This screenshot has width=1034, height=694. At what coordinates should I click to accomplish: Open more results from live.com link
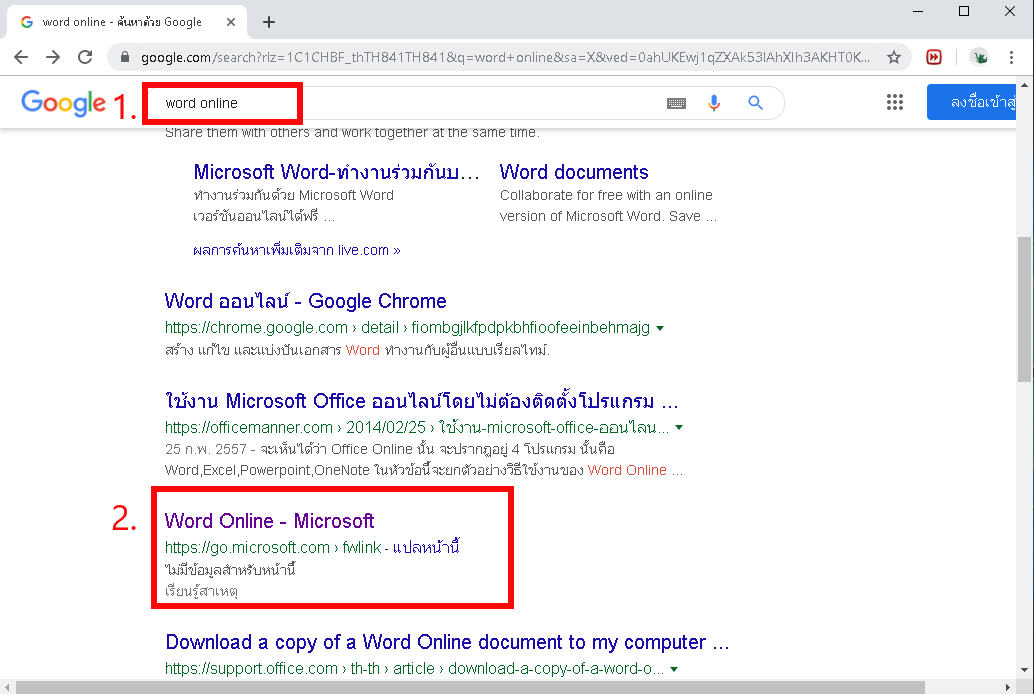[297, 250]
